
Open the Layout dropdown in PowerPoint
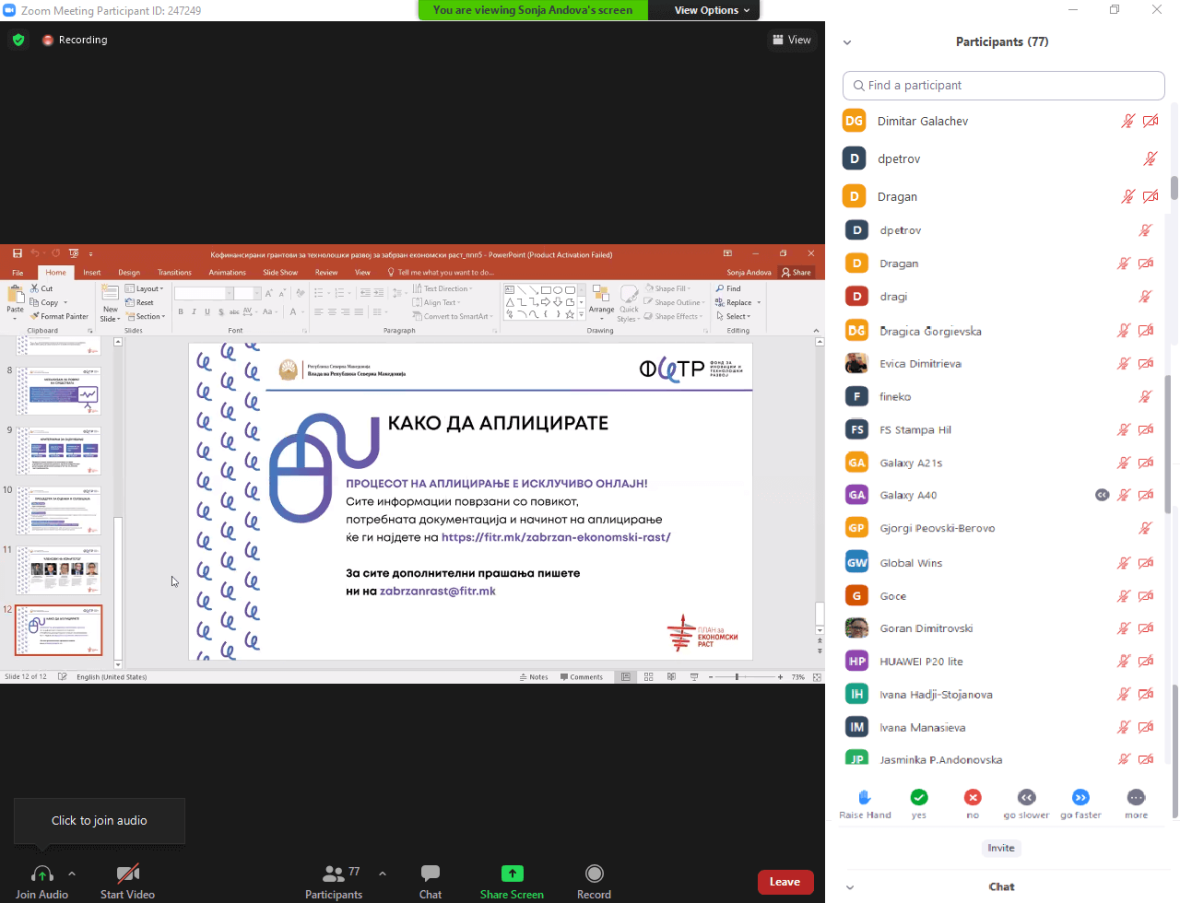coord(144,288)
